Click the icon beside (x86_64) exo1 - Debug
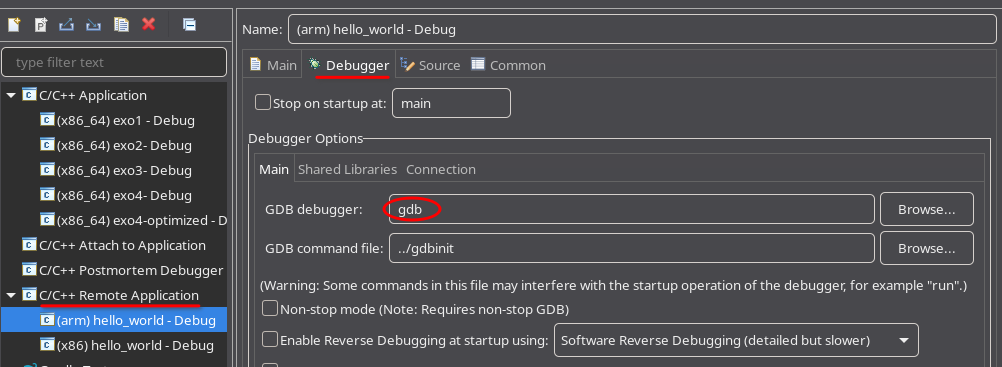The image size is (1002, 367). click(47, 120)
